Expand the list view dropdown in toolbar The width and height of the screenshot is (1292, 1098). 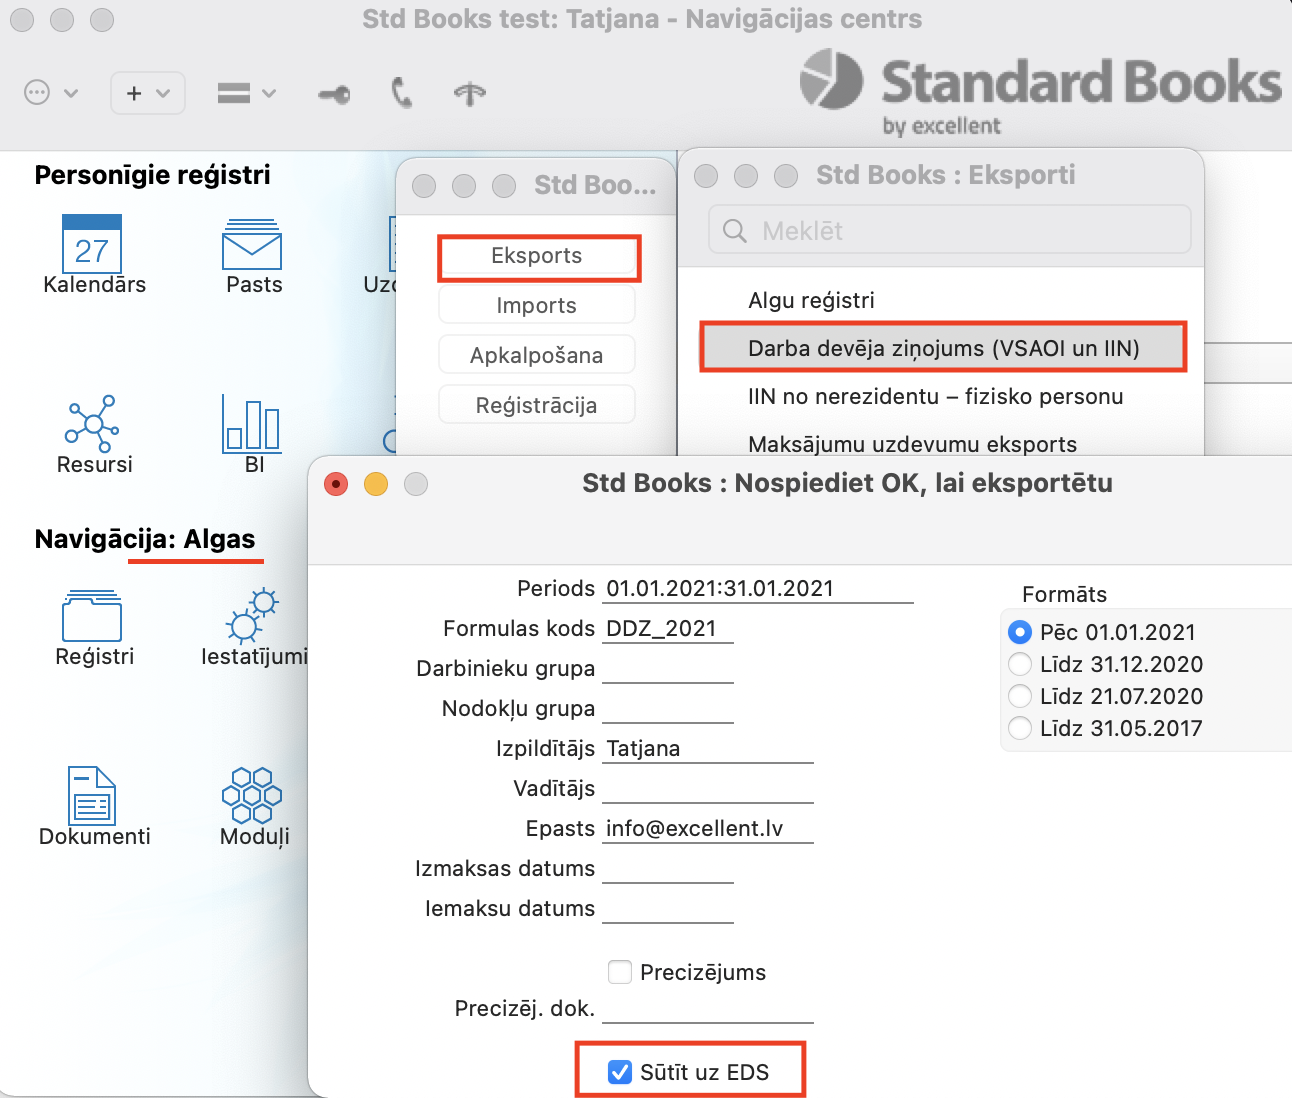tap(246, 93)
